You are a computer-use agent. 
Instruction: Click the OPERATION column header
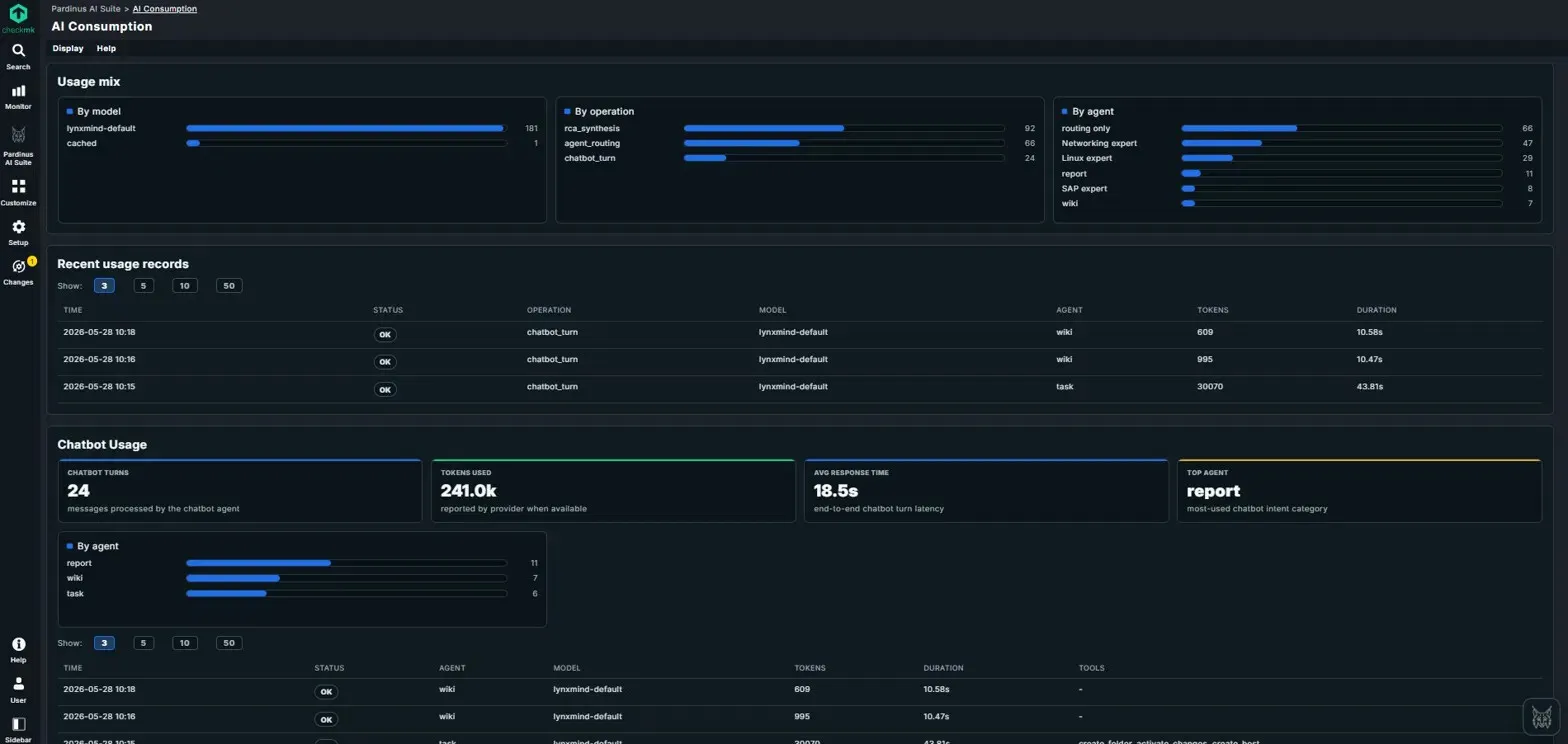pos(549,310)
